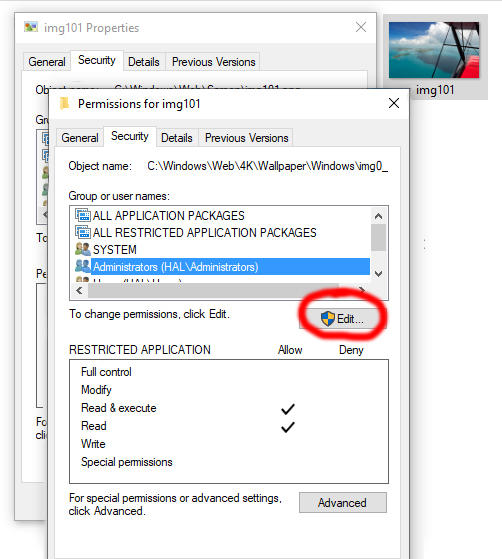
Task: Click the Allow checkmark for Read
Action: 288,427
